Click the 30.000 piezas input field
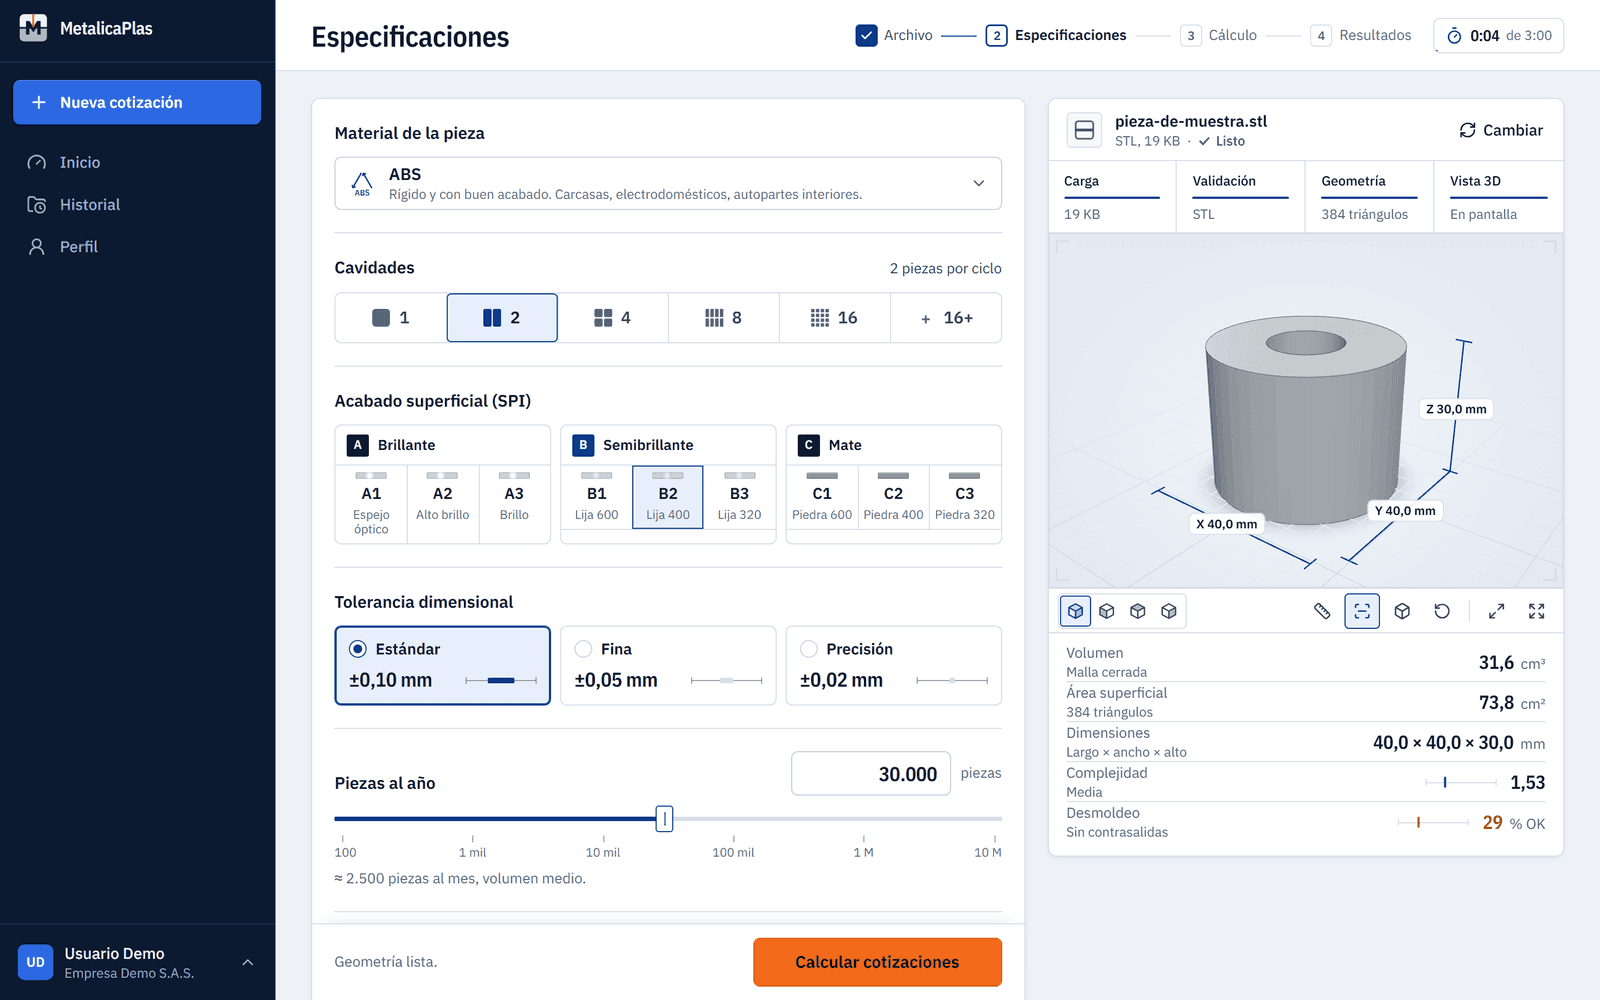Screen dimensions: 1600x1000 [x=871, y=774]
